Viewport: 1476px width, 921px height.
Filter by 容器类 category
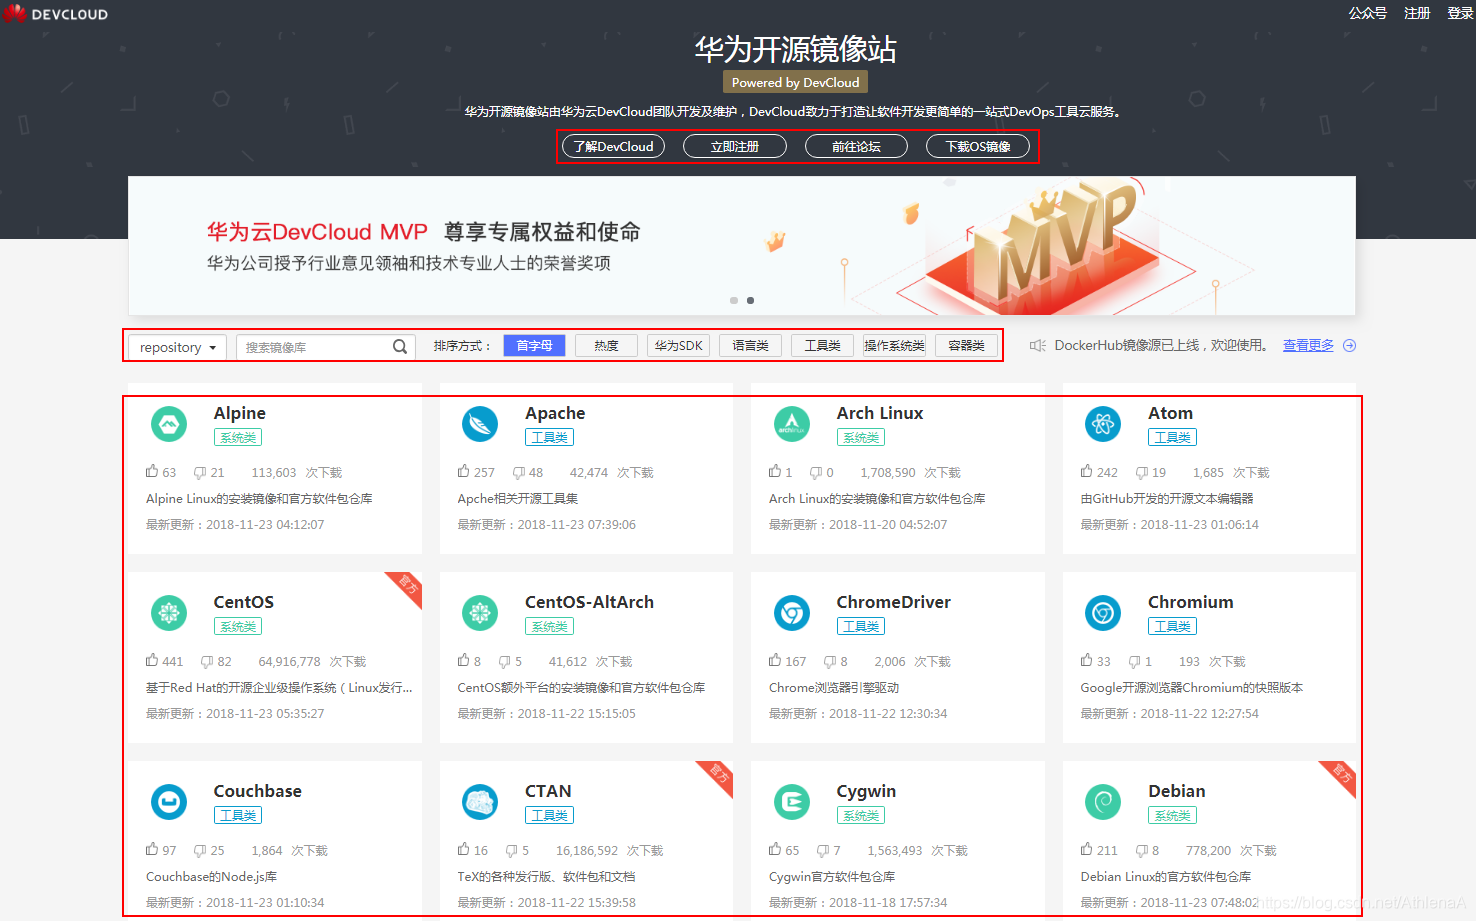coord(966,345)
